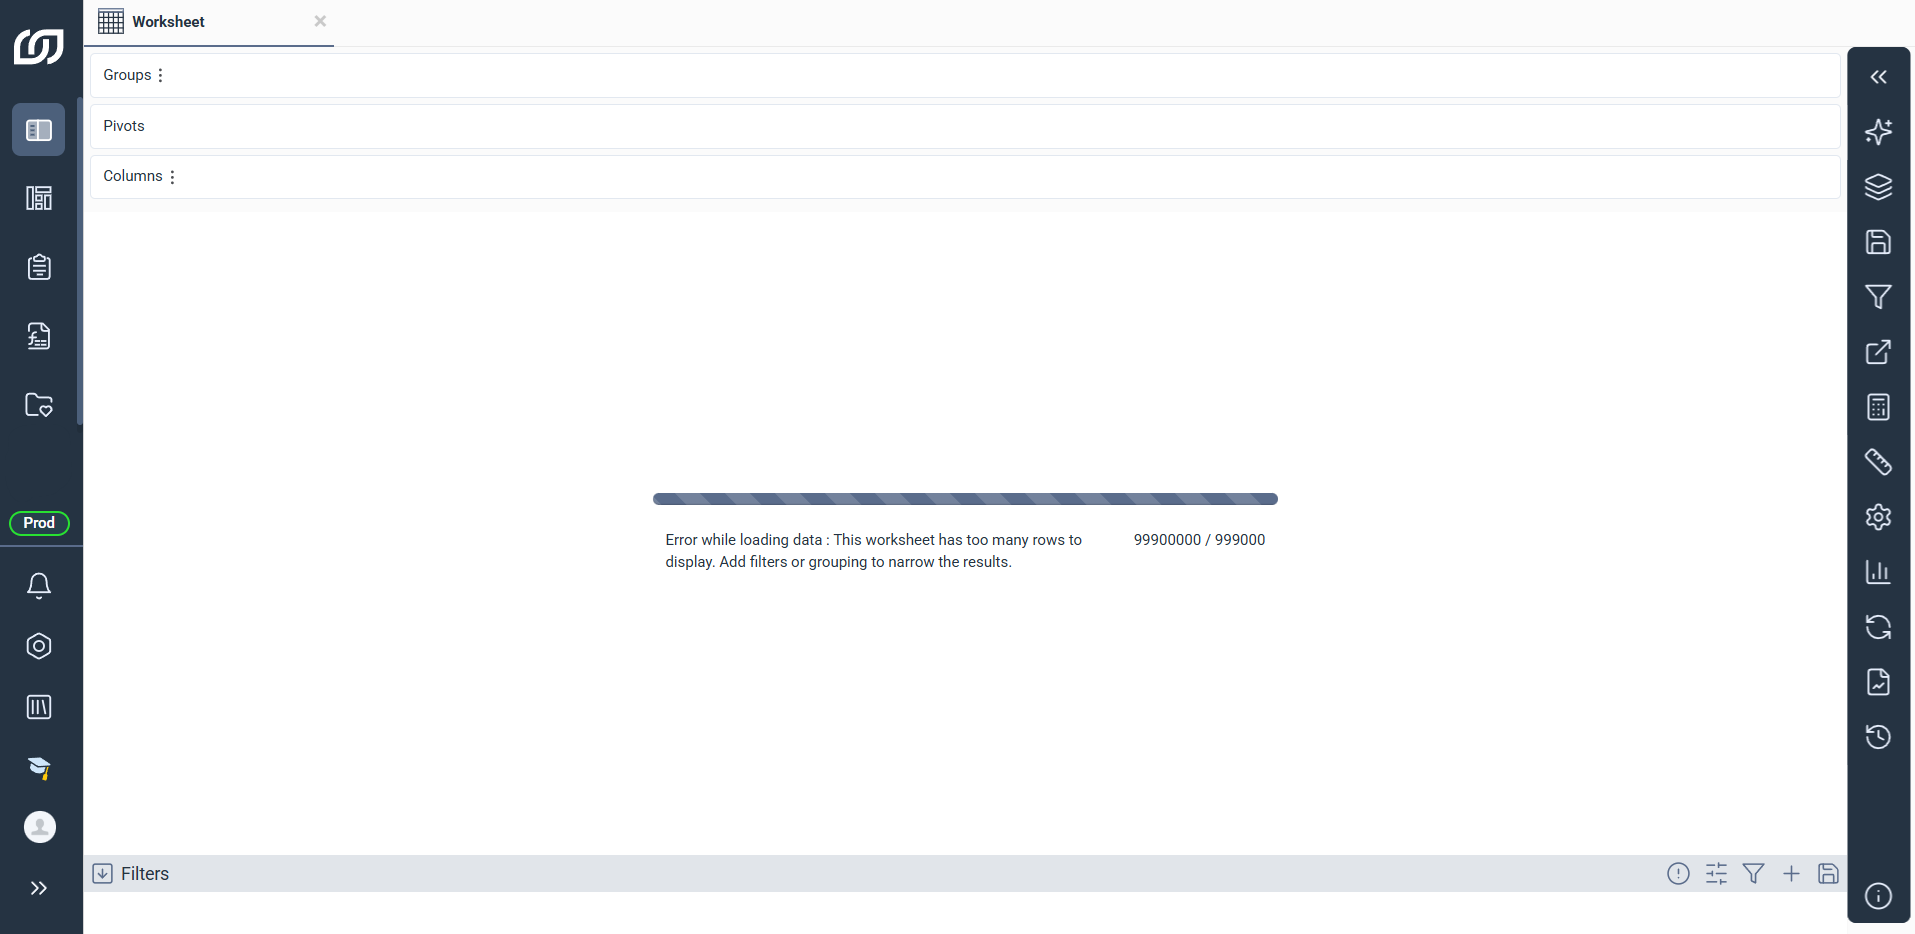1915x934 pixels.
Task: Open the favorites folder icon in left sidebar
Action: pyautogui.click(x=39, y=405)
